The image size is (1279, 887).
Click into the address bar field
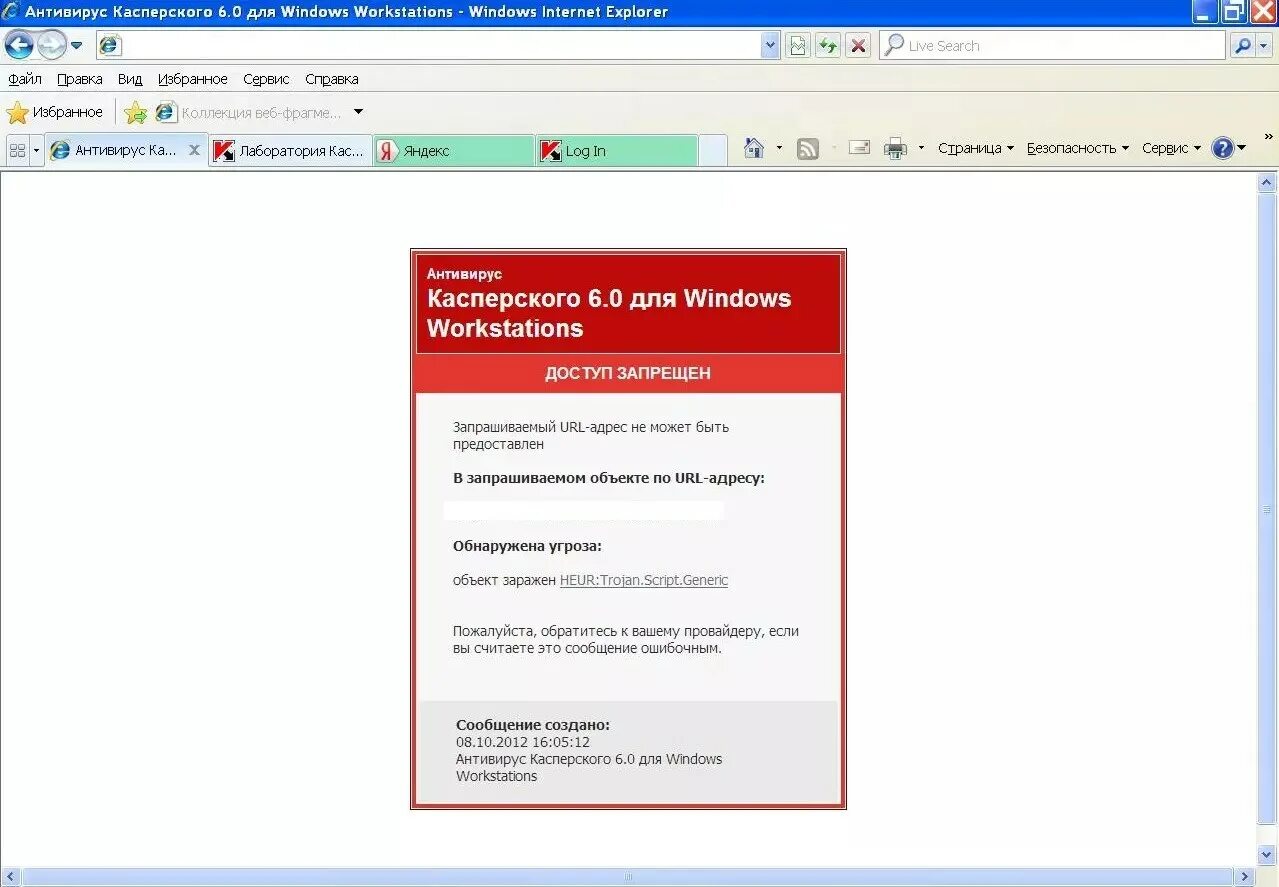tap(438, 45)
